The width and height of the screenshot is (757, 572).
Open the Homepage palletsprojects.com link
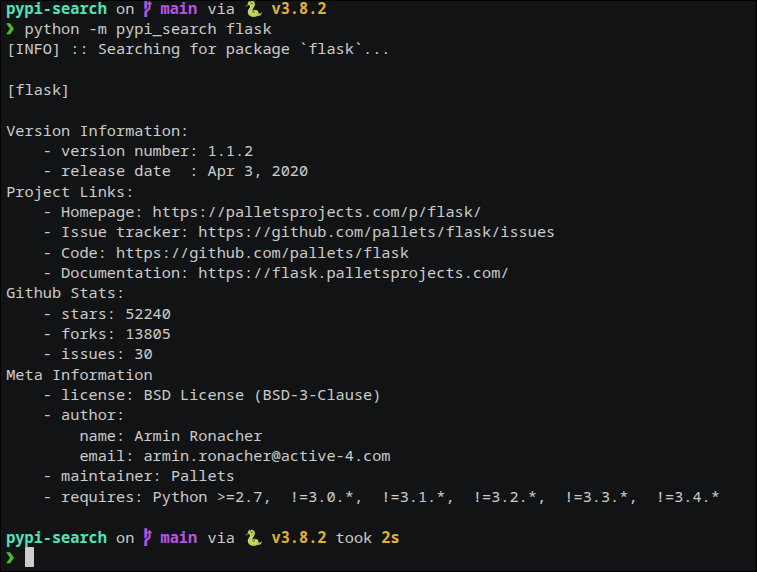click(317, 212)
